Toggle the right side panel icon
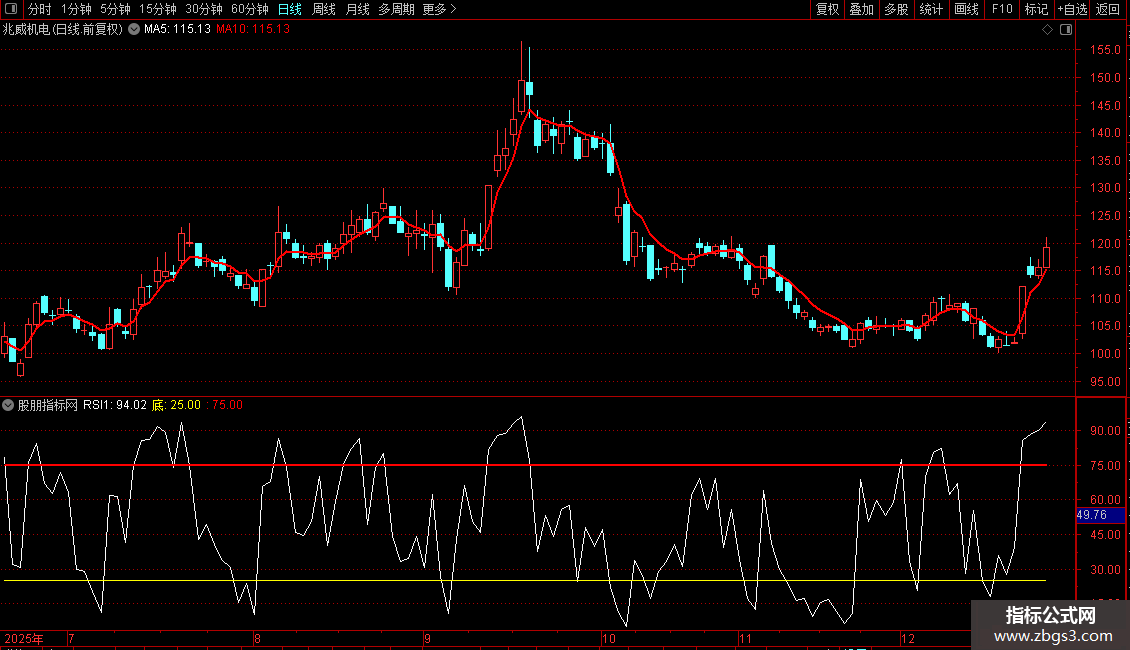1130x650 pixels. tap(1066, 30)
